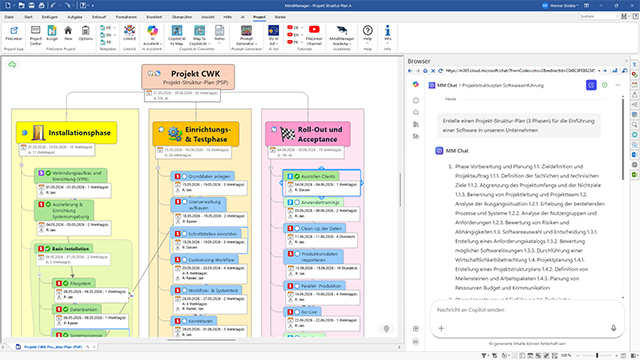Open the EN template button
The image size is (640, 360).
tap(106, 35)
